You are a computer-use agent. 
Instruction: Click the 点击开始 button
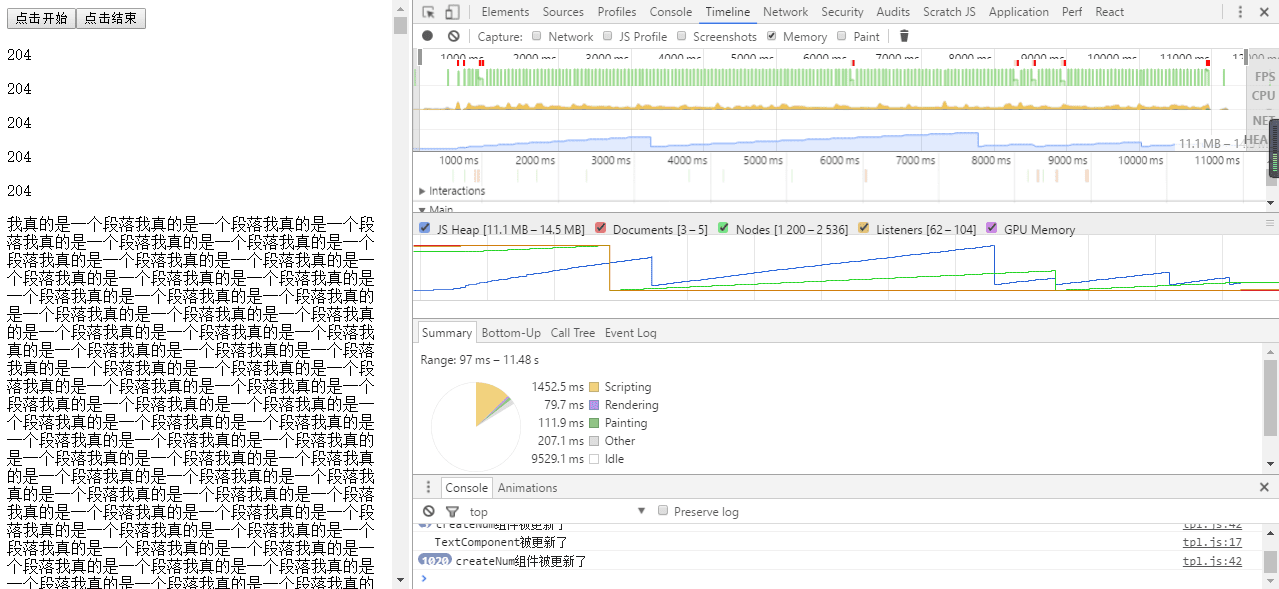coord(41,17)
